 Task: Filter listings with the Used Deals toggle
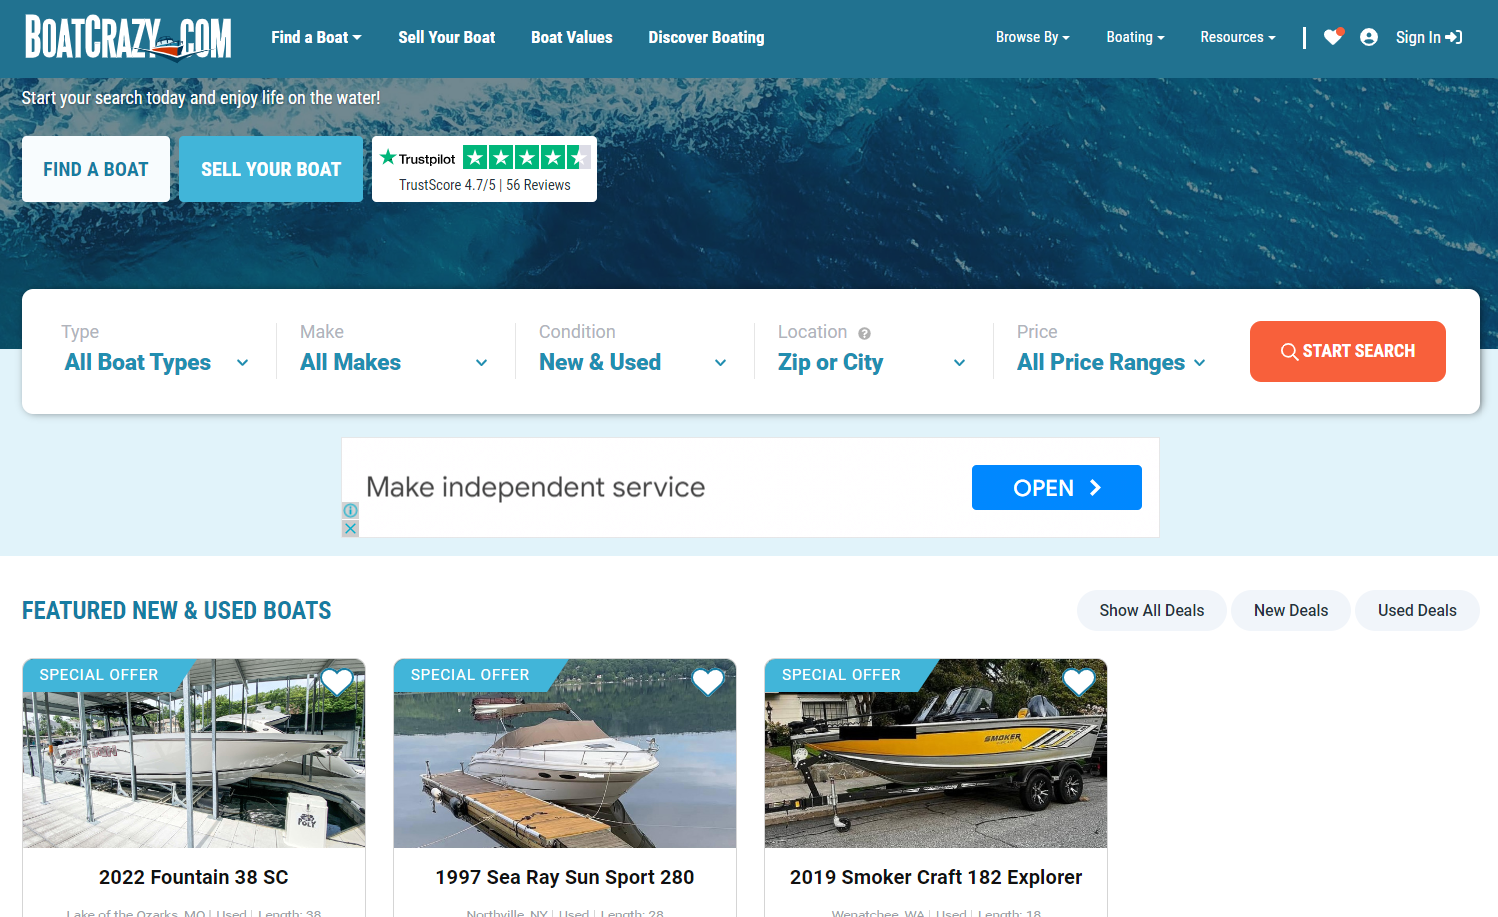[1416, 610]
